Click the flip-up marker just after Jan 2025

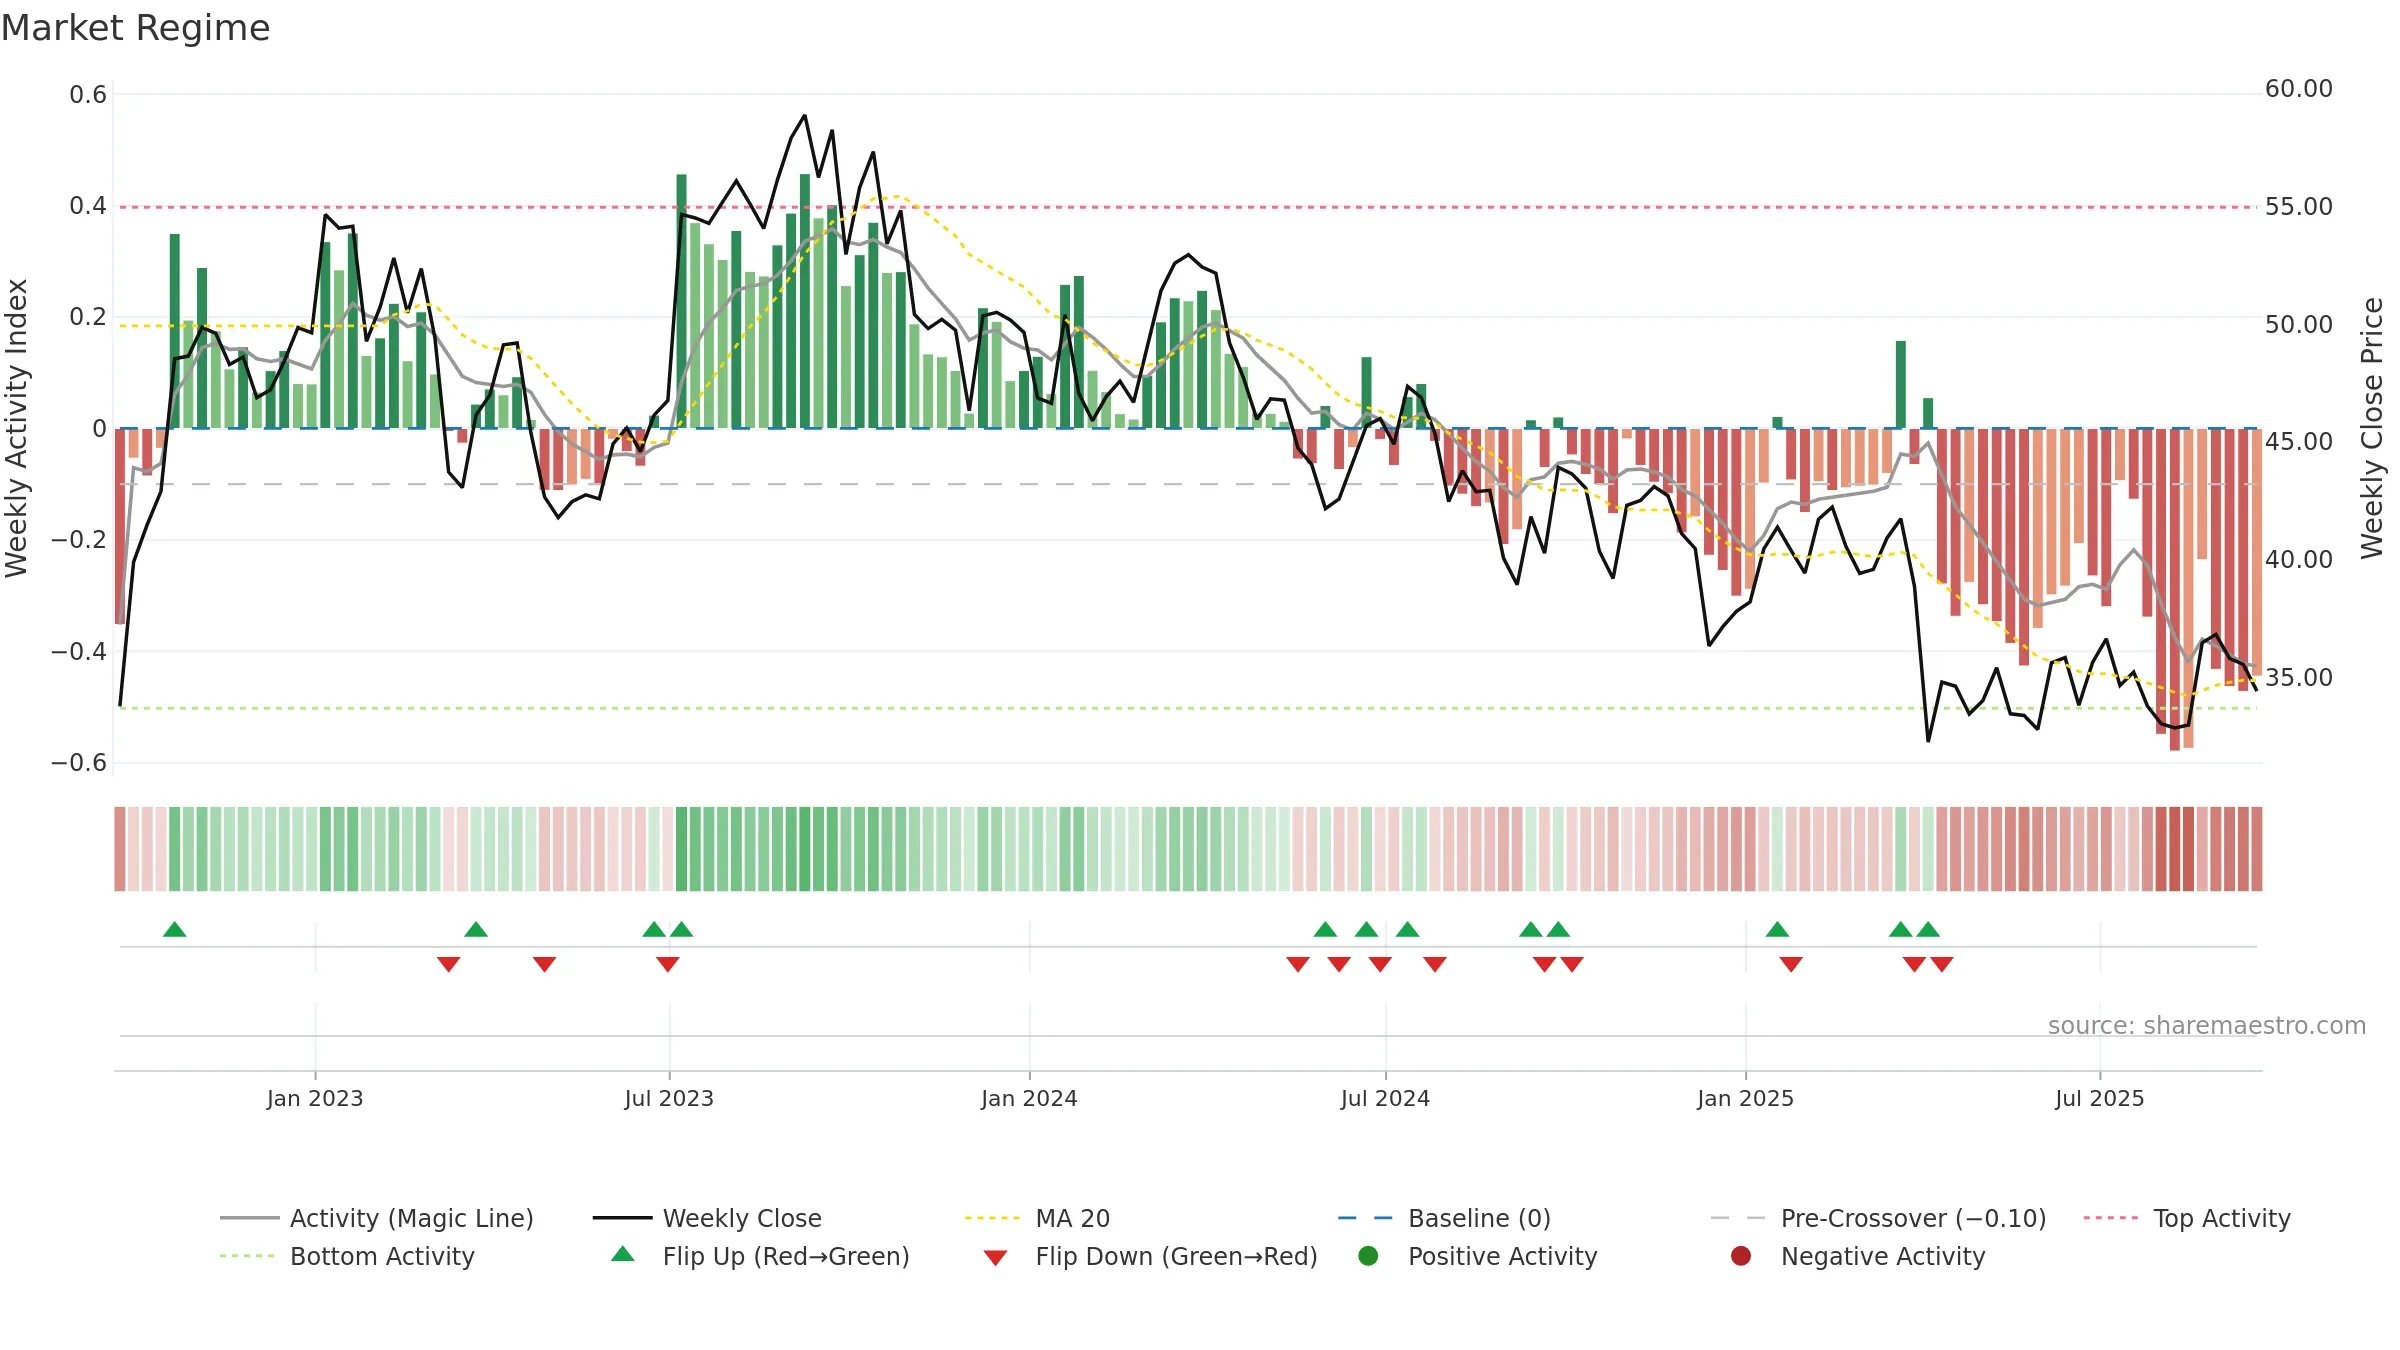click(x=1777, y=930)
